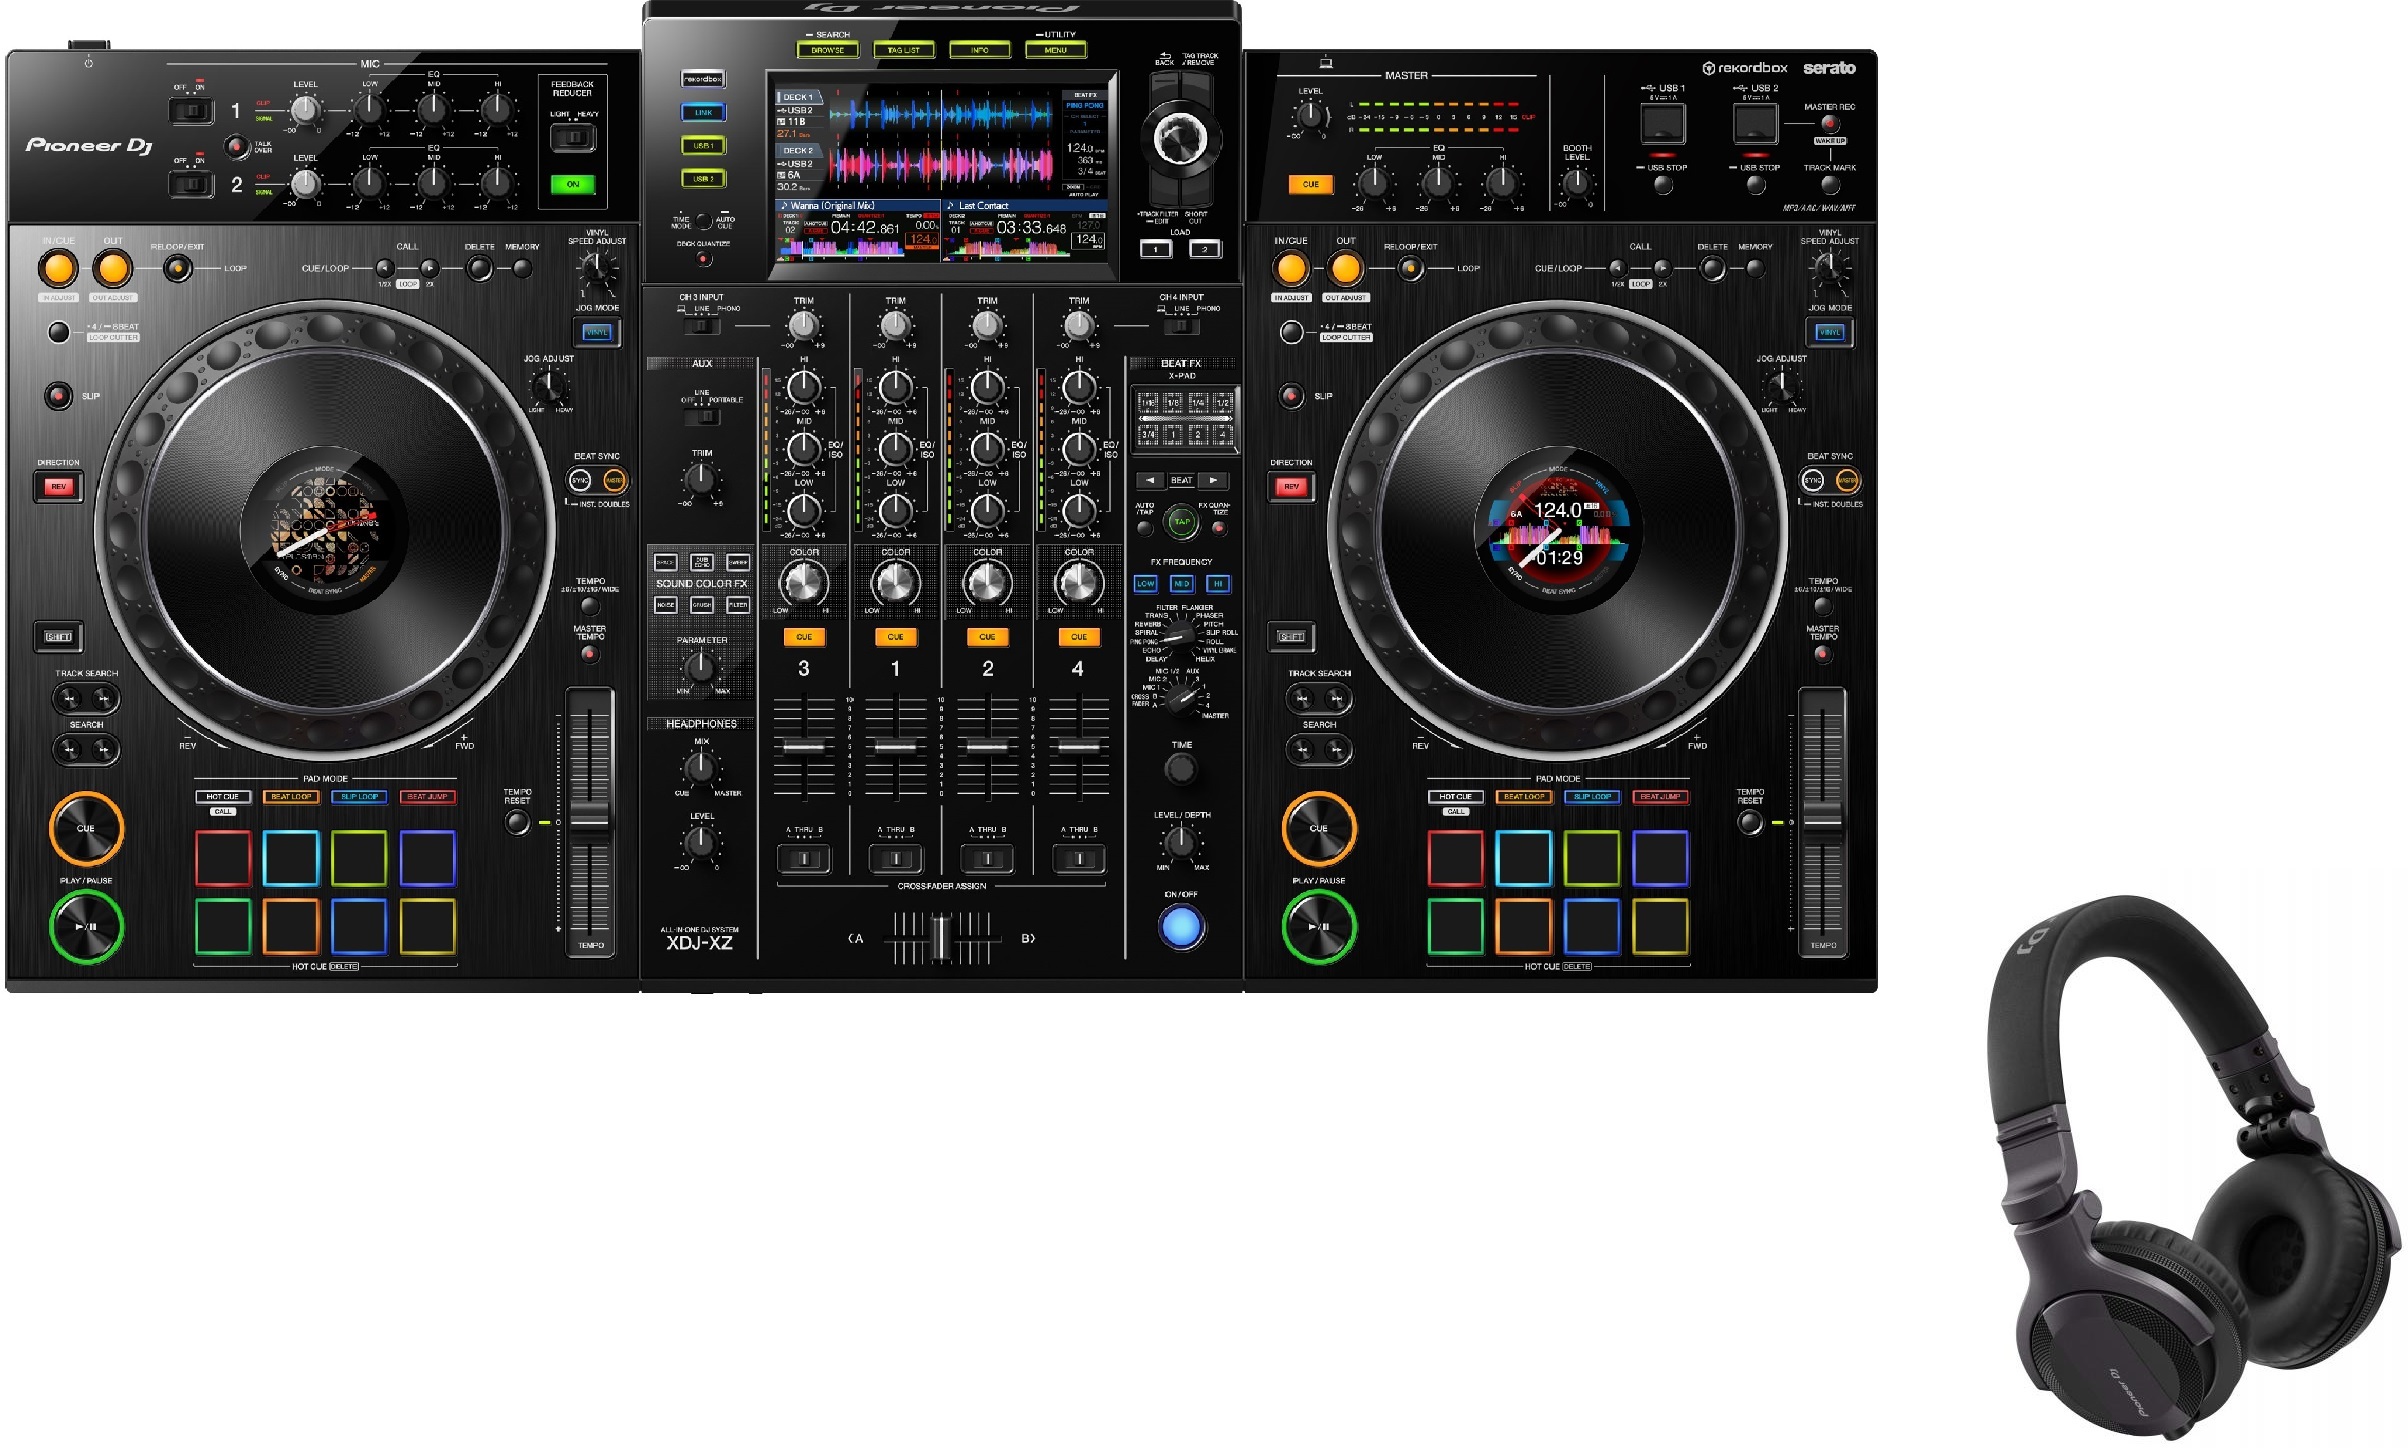Screen dimensions: 2408x1448
Task: Choose the USB 2 source button
Action: click(x=703, y=178)
